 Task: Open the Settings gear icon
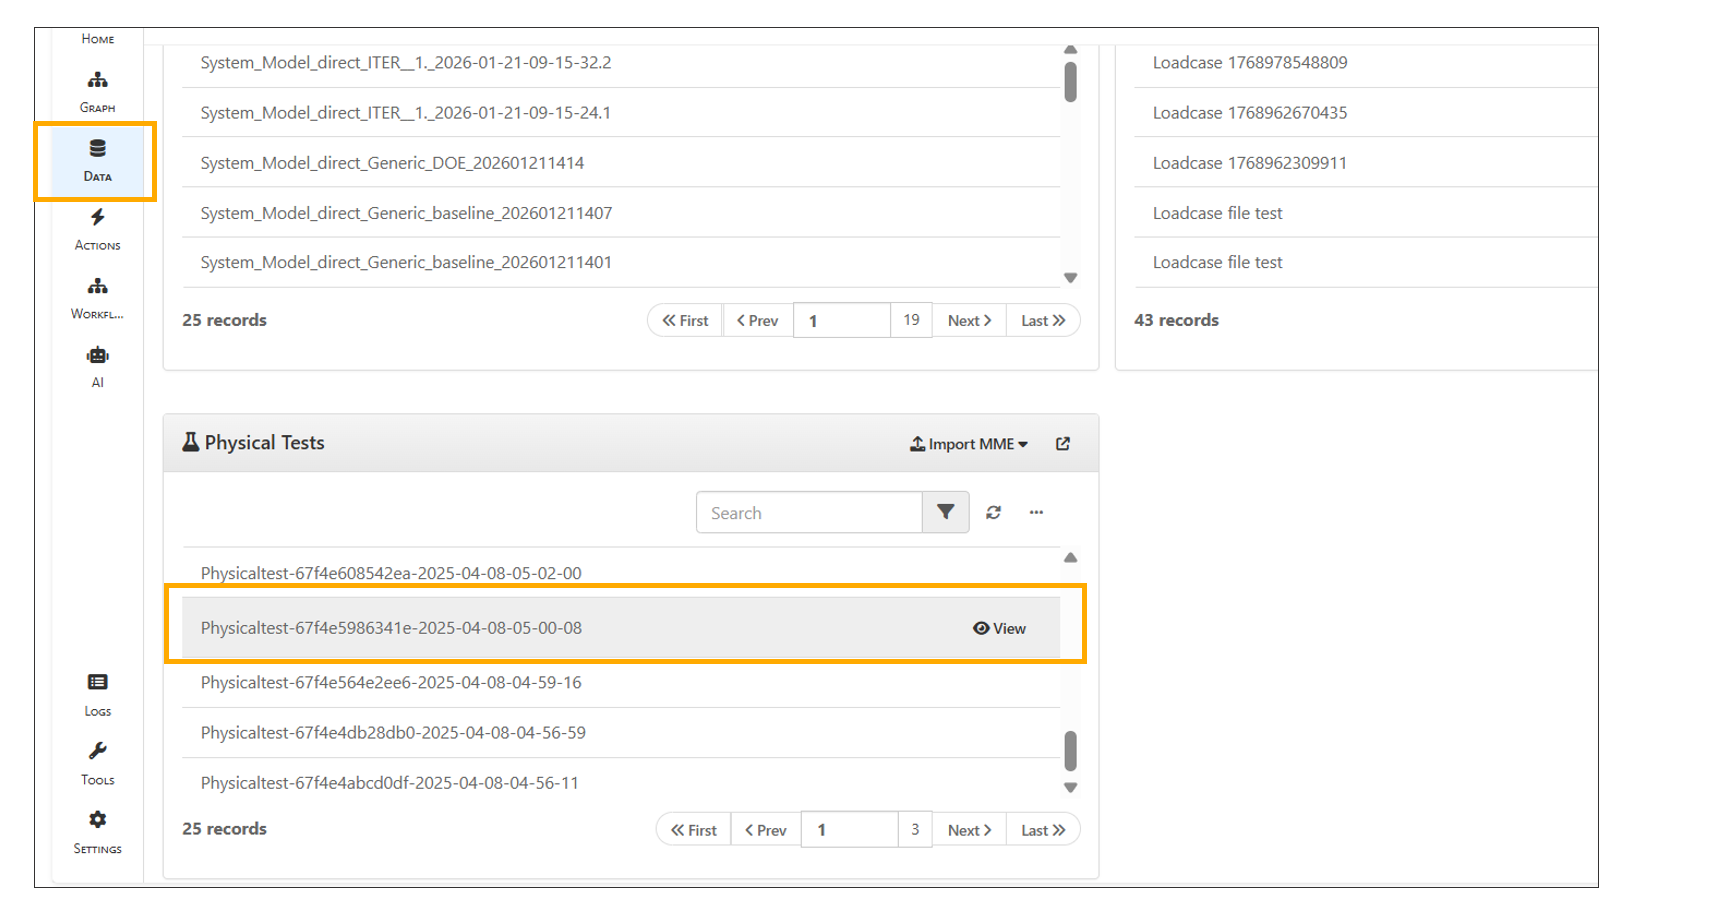97,832
